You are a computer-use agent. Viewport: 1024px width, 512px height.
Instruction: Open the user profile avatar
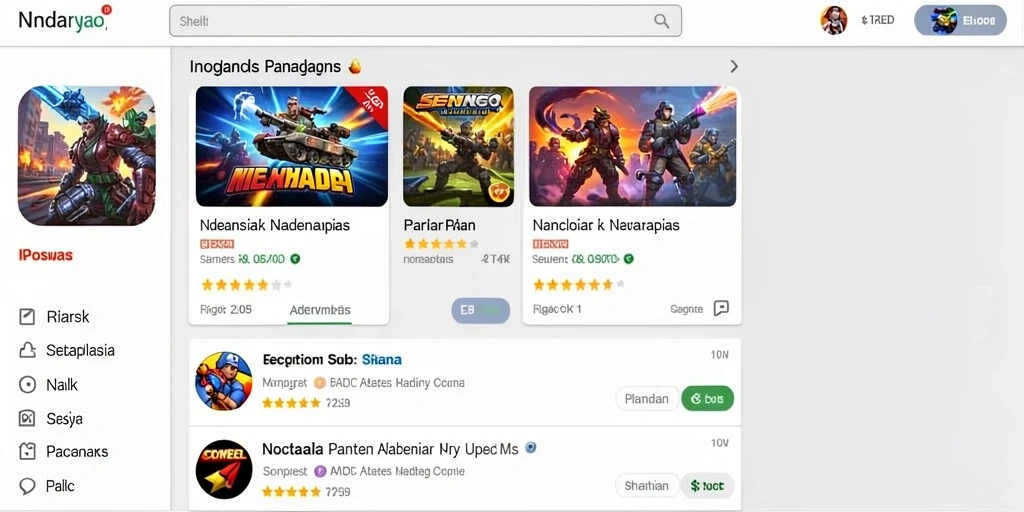(833, 20)
